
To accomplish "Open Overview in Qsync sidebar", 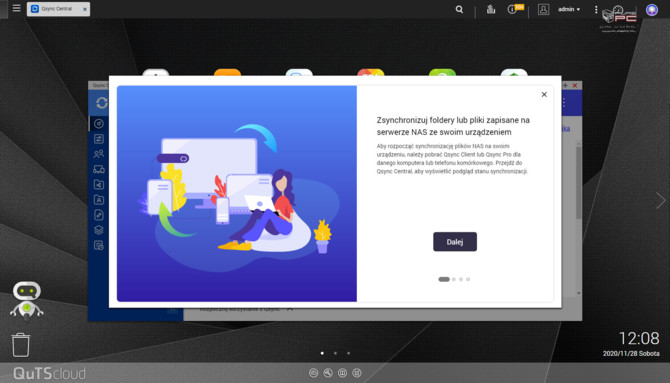I will (99, 124).
